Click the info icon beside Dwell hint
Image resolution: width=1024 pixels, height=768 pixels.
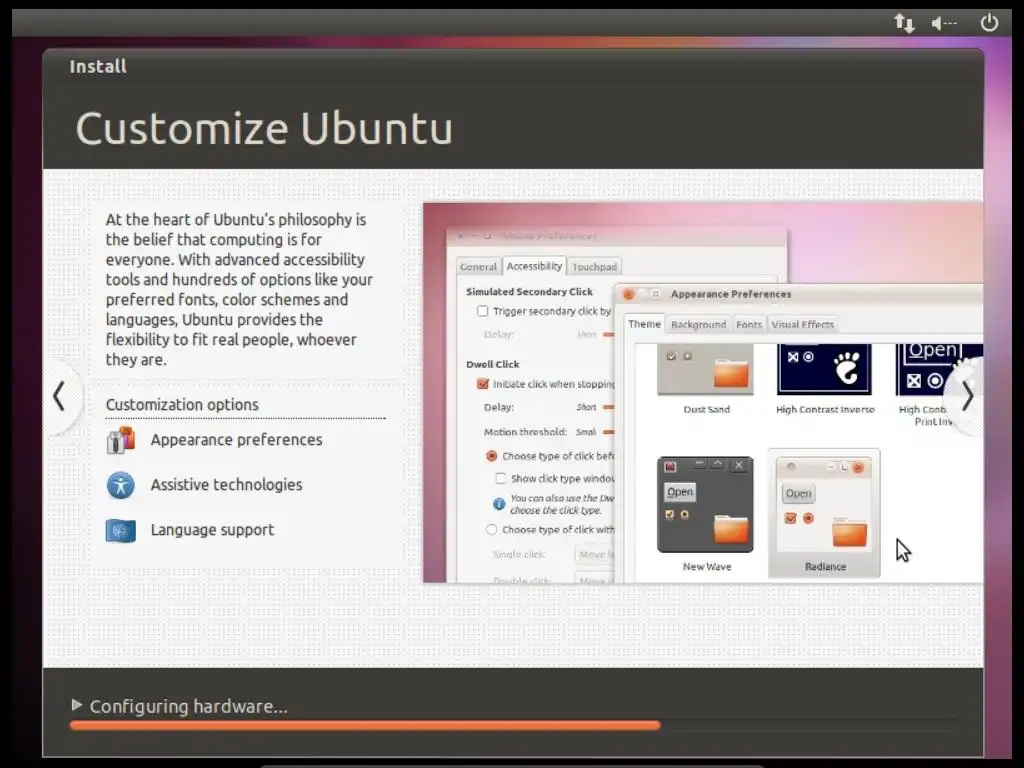pos(499,504)
